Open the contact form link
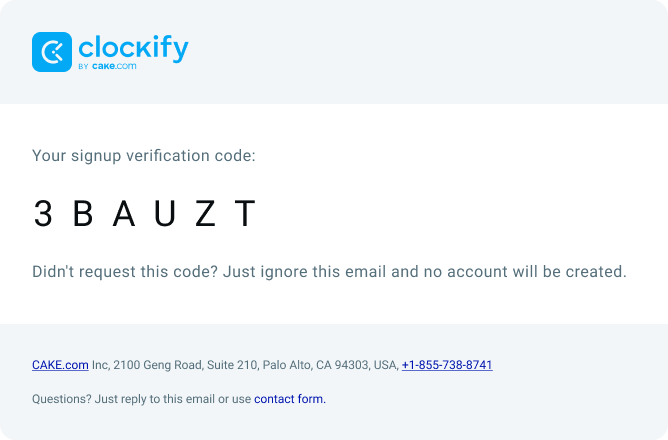Image resolution: width=668 pixels, height=440 pixels. [290, 399]
